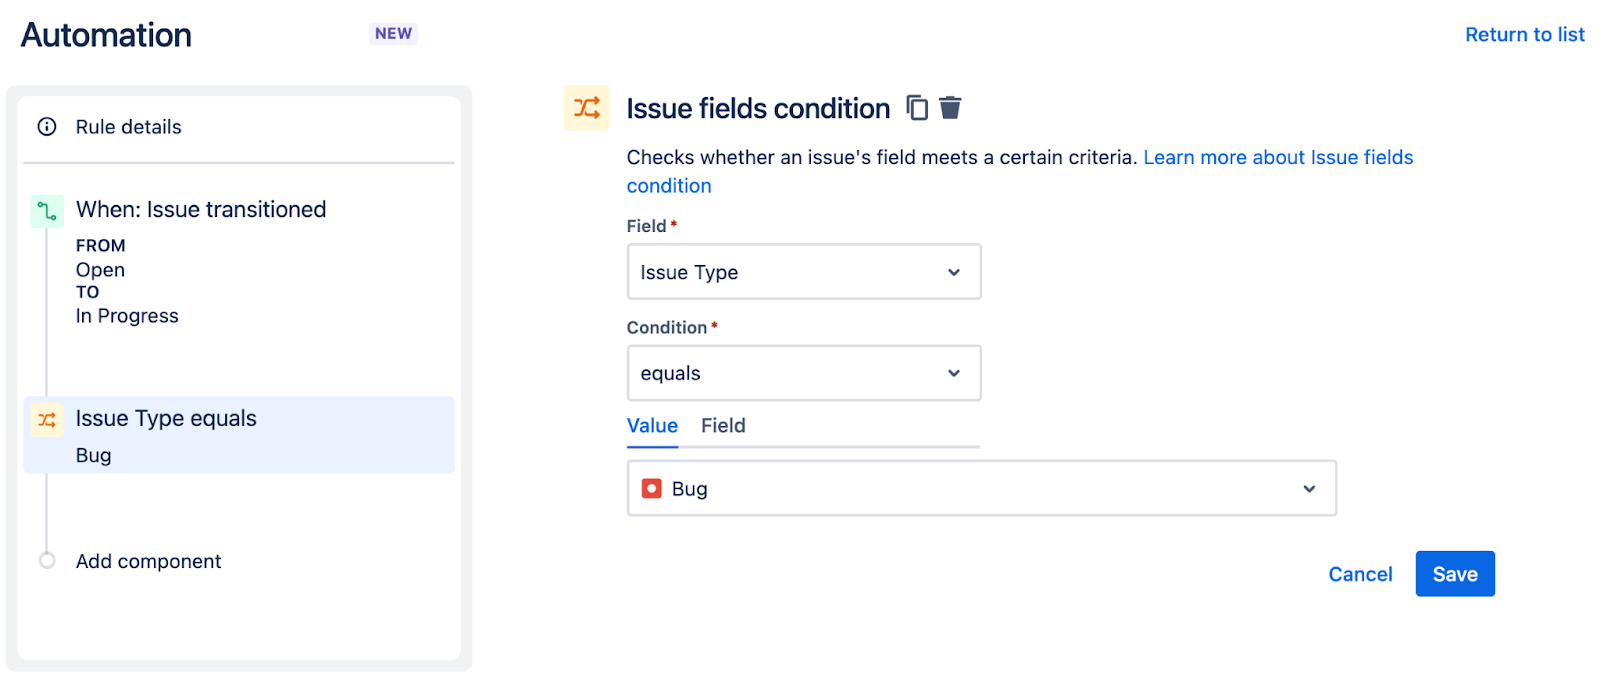This screenshot has width=1600, height=694.
Task: Click the Add component circle icon
Action: point(46,561)
